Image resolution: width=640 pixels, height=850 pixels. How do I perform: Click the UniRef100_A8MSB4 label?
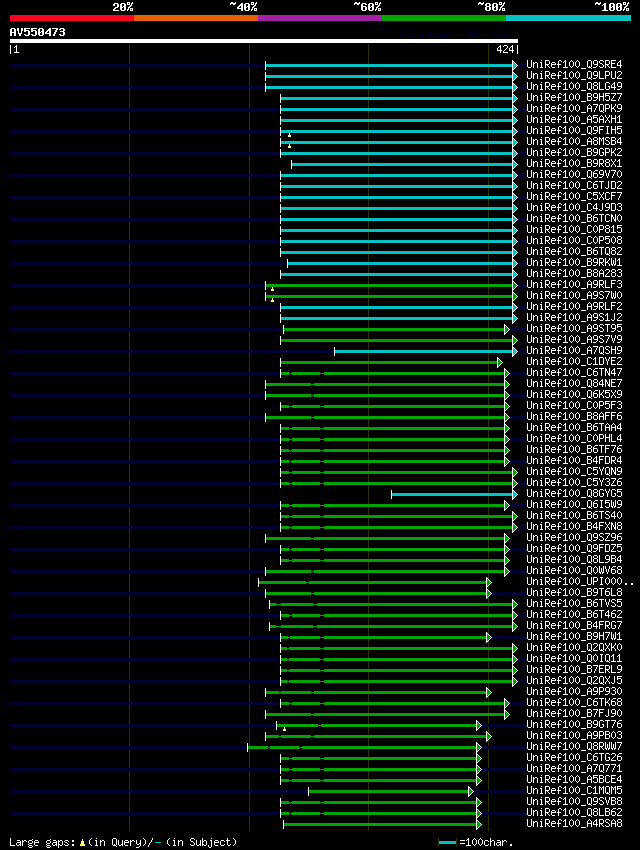click(574, 141)
